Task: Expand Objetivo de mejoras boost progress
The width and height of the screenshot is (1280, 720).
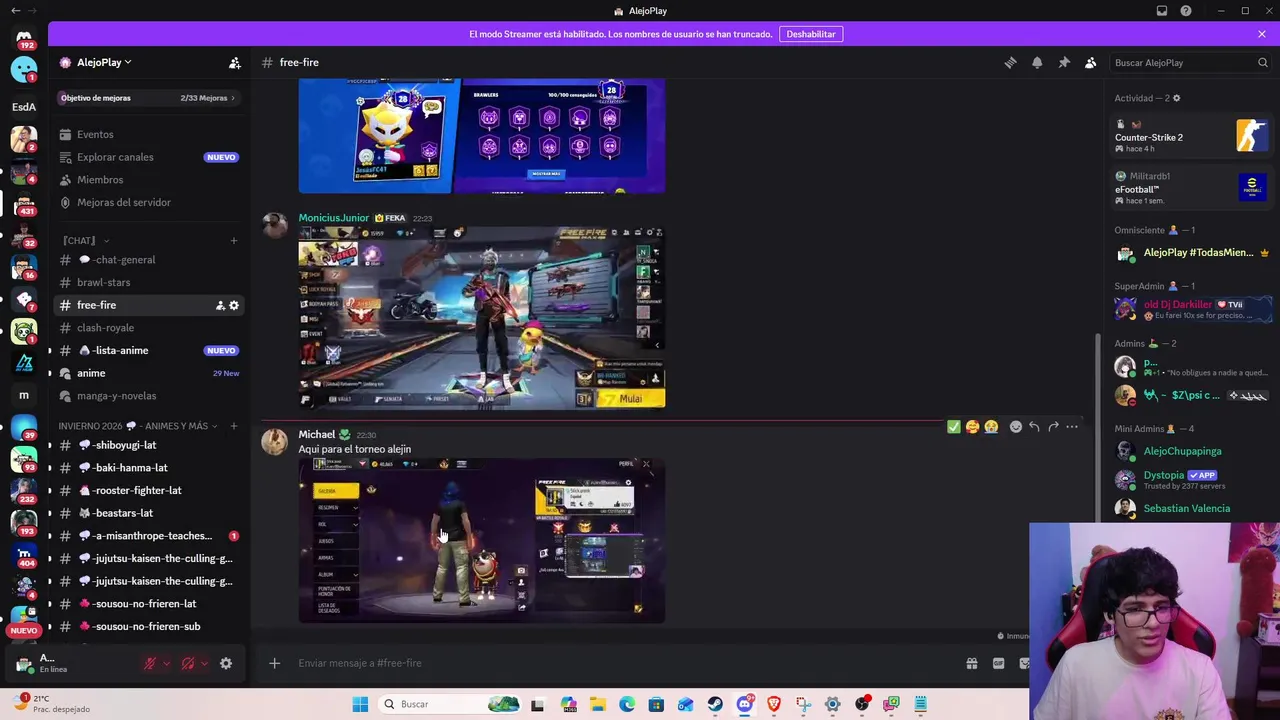Action: (x=148, y=98)
